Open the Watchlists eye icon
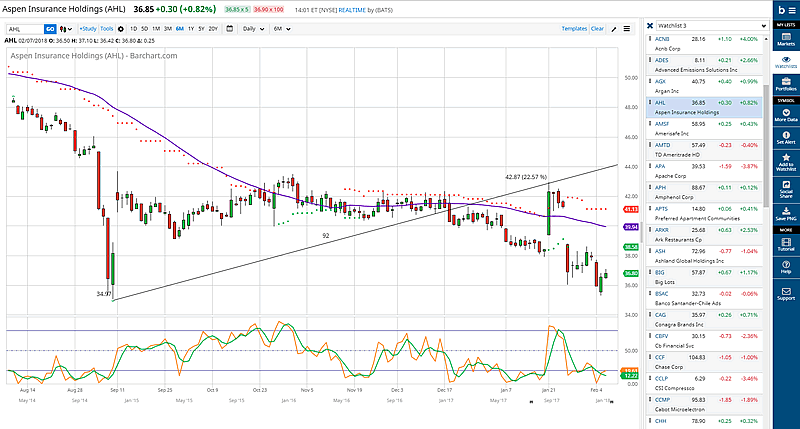The image size is (800, 429). pyautogui.click(x=786, y=62)
